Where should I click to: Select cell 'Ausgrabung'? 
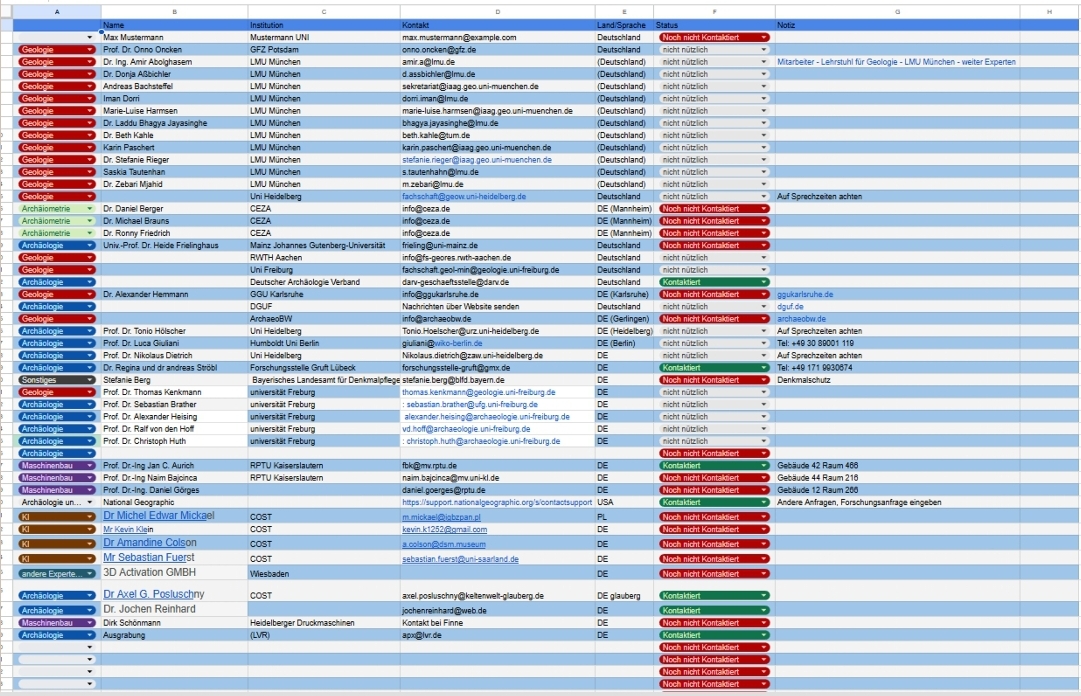(x=174, y=635)
